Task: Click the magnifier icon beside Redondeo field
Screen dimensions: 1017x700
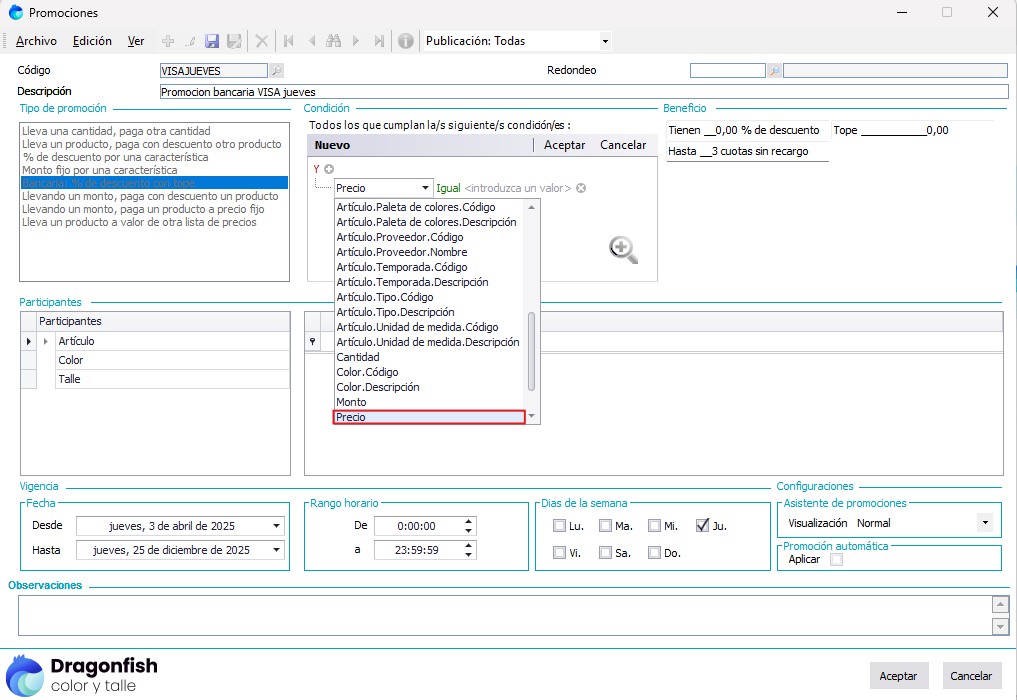Action: tap(774, 71)
